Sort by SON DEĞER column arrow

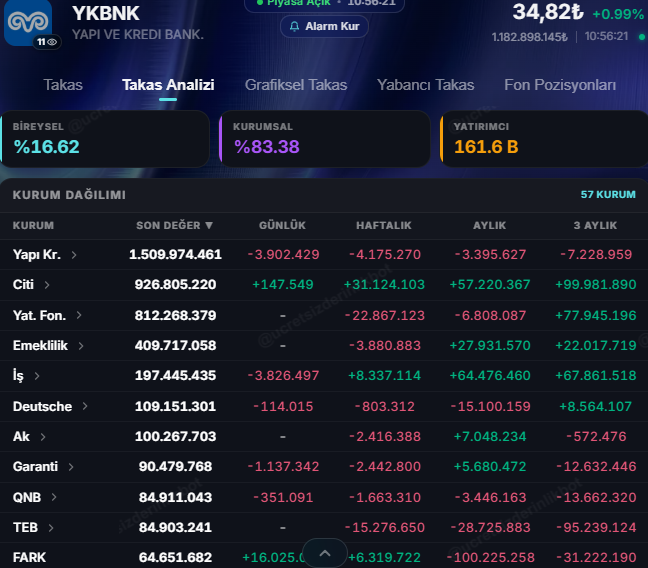pyautogui.click(x=209, y=225)
